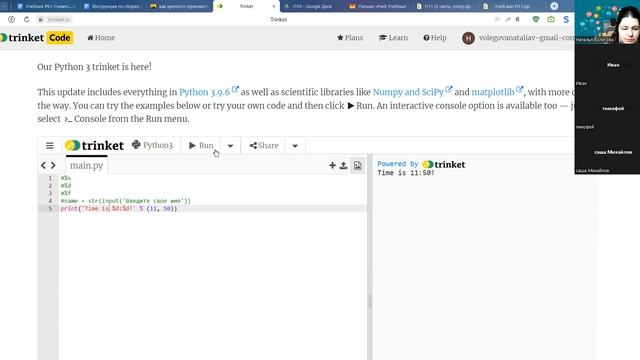Image resolution: width=640 pixels, height=360 pixels.
Task: Bookmark this page with the bookmark icon
Action: 518,19
